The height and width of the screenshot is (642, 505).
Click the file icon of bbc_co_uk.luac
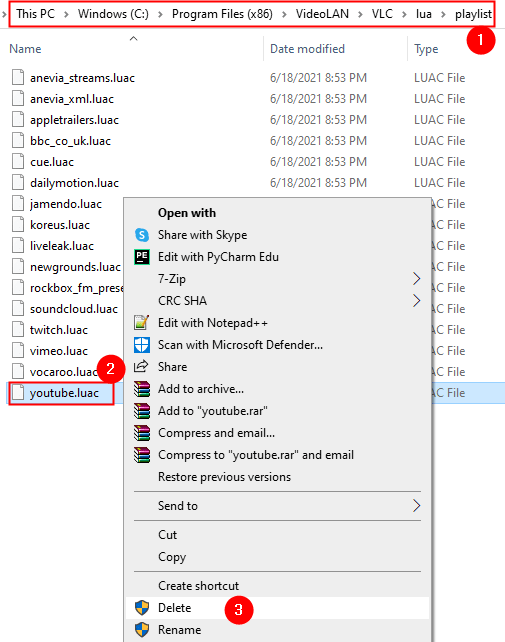coord(18,140)
